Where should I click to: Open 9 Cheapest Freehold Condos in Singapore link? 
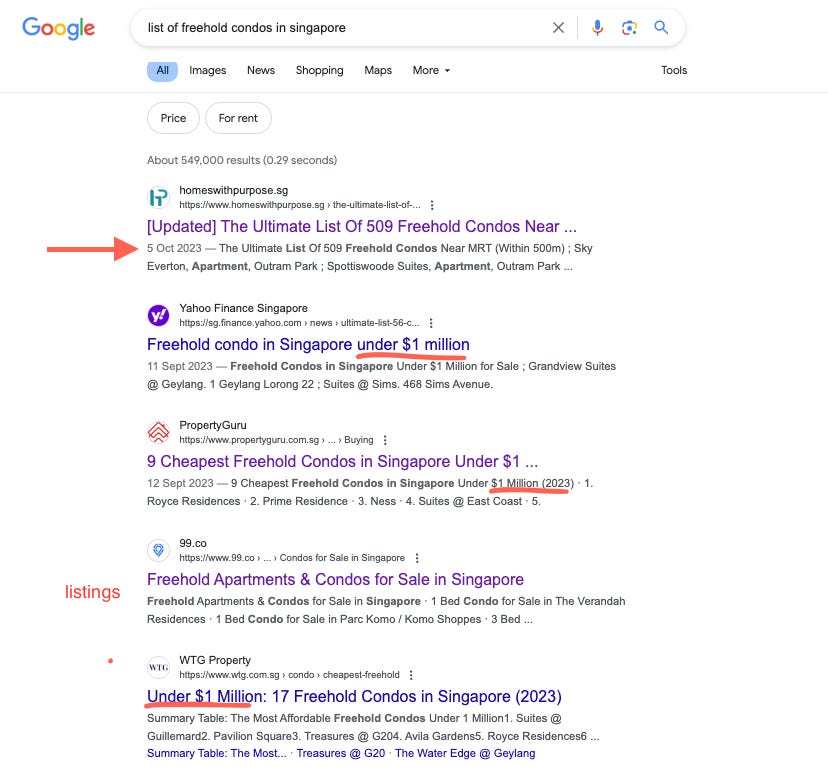343,462
